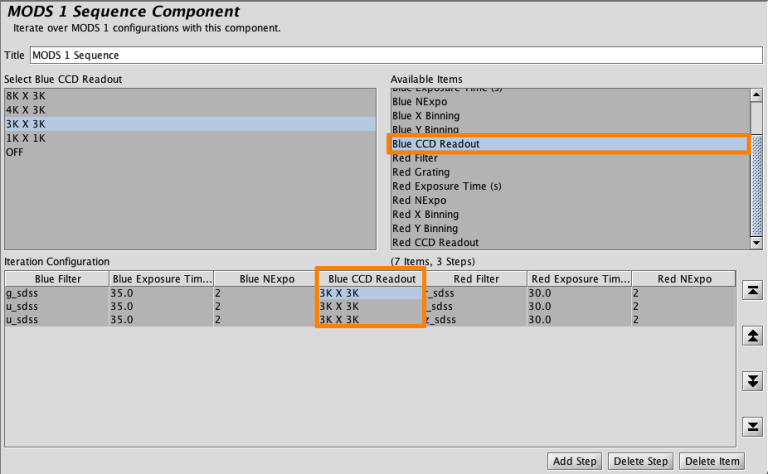Click the Delete Item button
This screenshot has width=768, height=474.
pos(712,461)
